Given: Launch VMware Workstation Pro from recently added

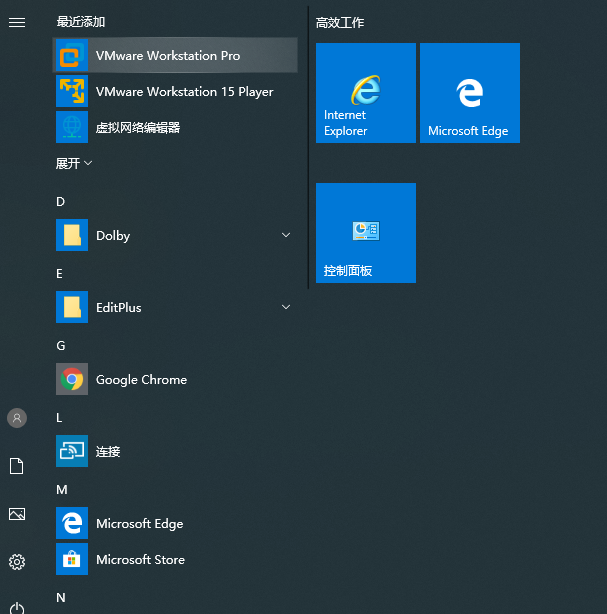Looking at the screenshot, I should point(175,55).
